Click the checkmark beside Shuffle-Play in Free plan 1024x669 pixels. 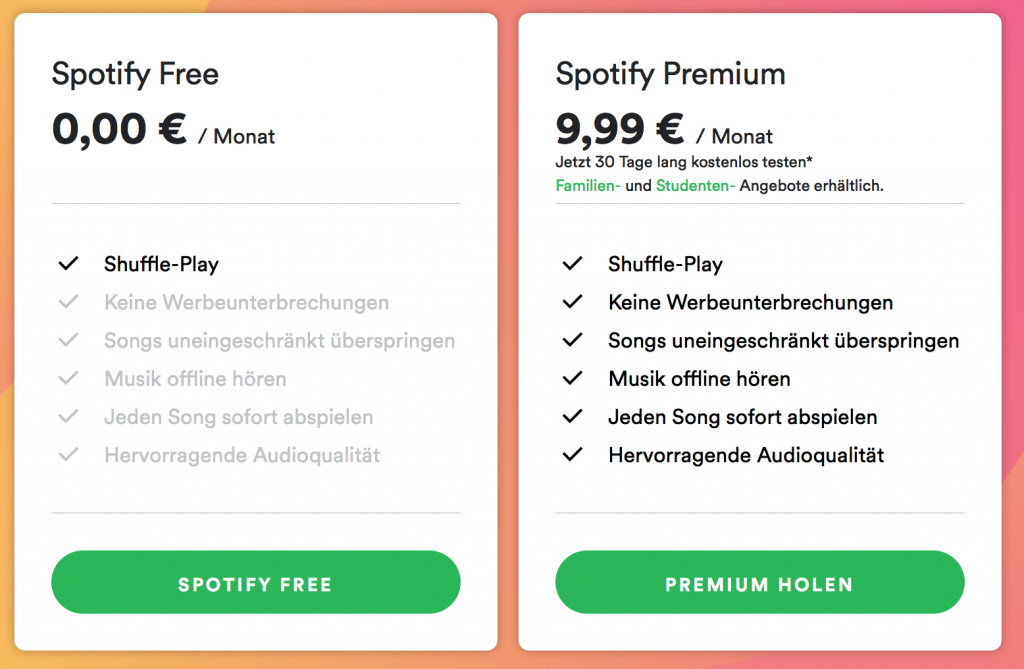69,263
